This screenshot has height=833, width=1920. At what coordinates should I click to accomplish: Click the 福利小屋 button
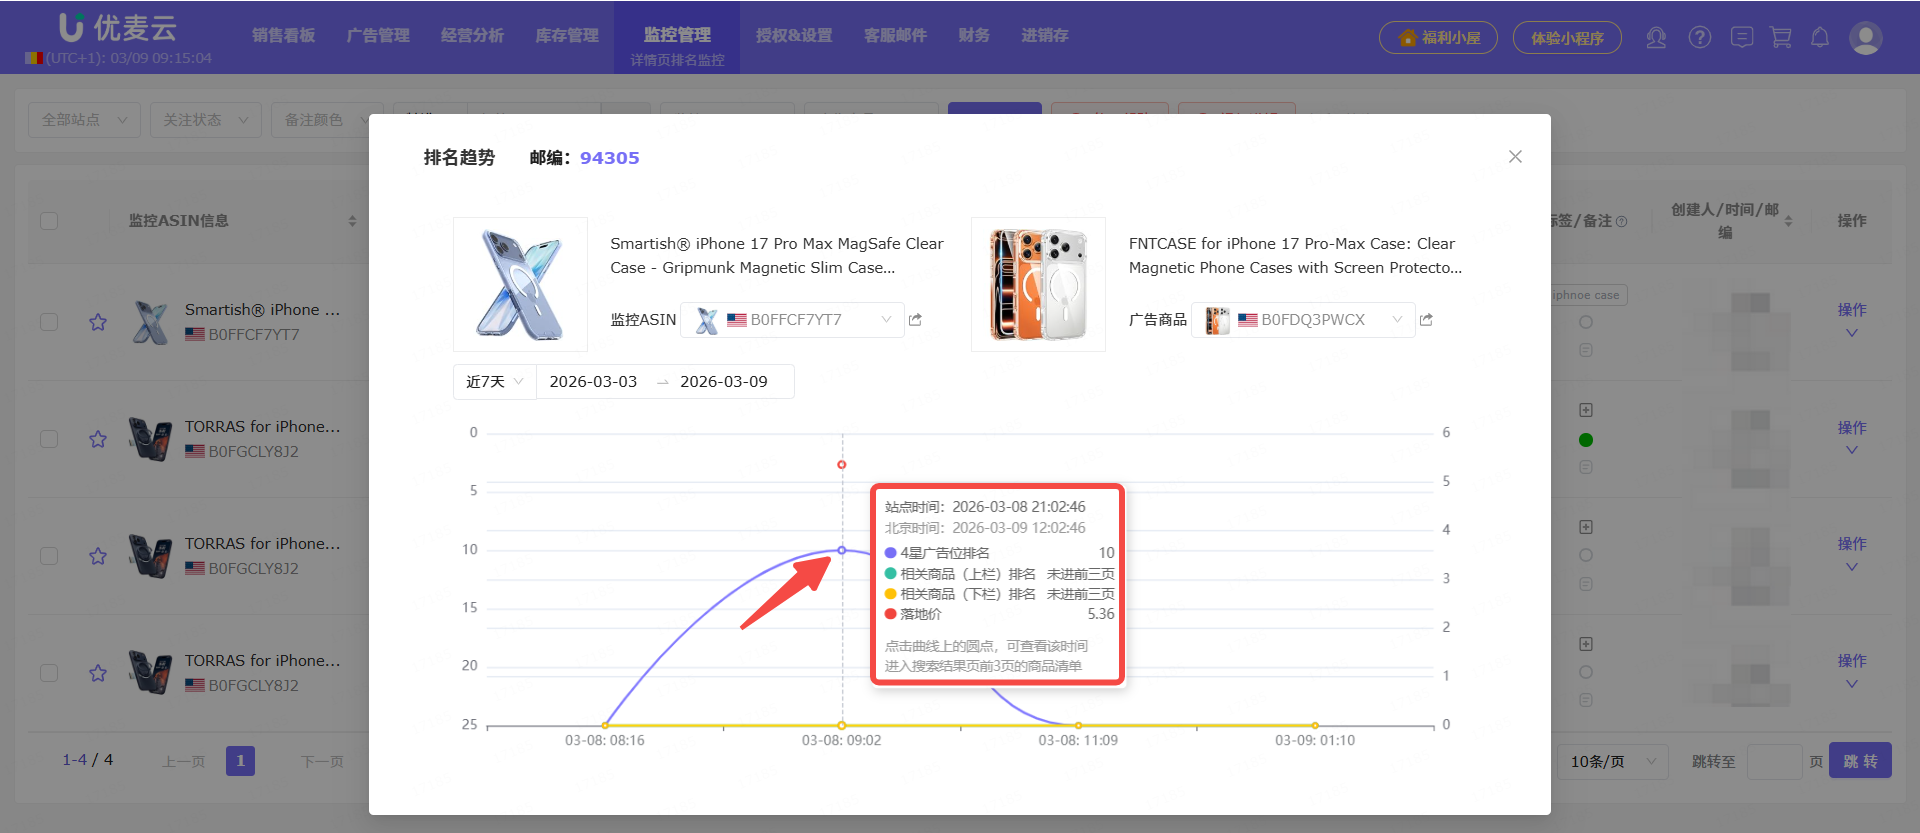point(1438,38)
